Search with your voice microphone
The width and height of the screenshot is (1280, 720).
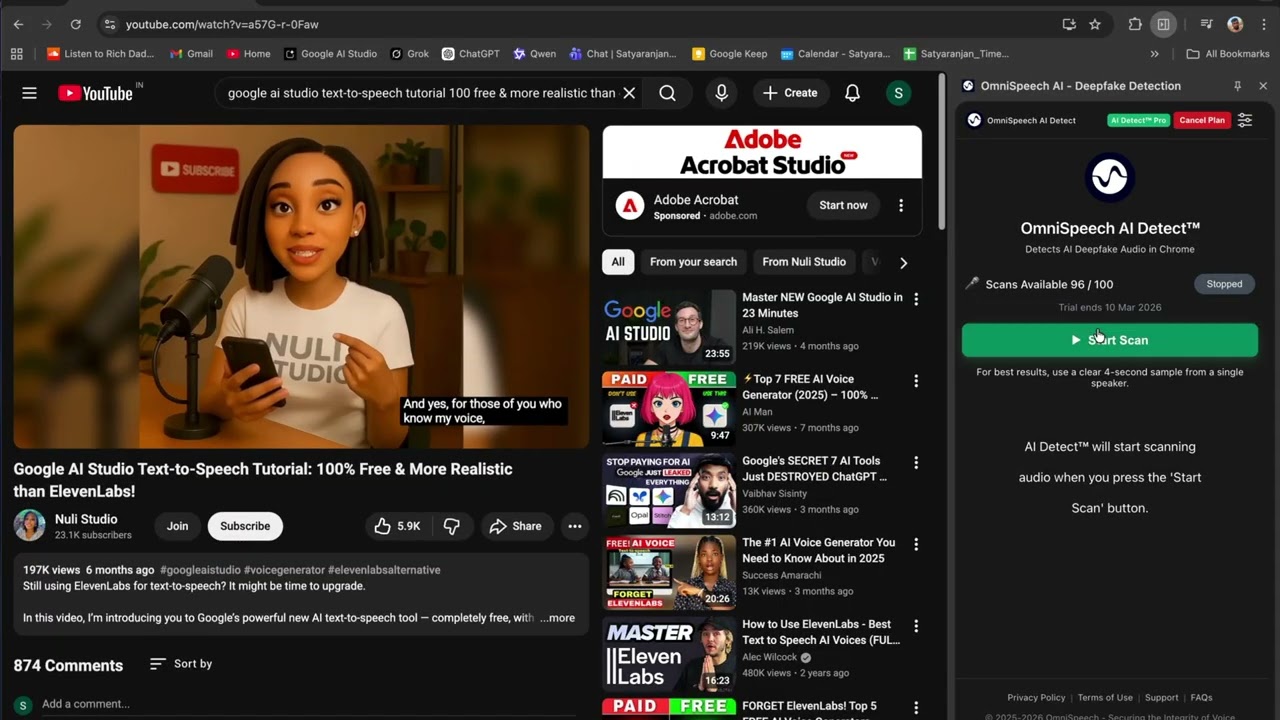[x=721, y=93]
